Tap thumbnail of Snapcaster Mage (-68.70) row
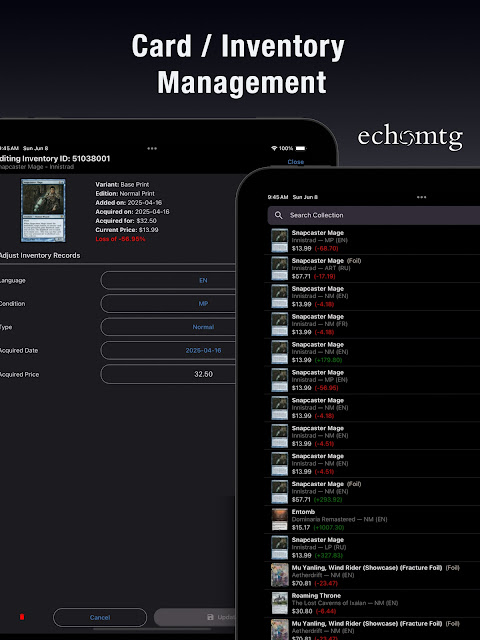The image size is (480, 640). [280, 240]
